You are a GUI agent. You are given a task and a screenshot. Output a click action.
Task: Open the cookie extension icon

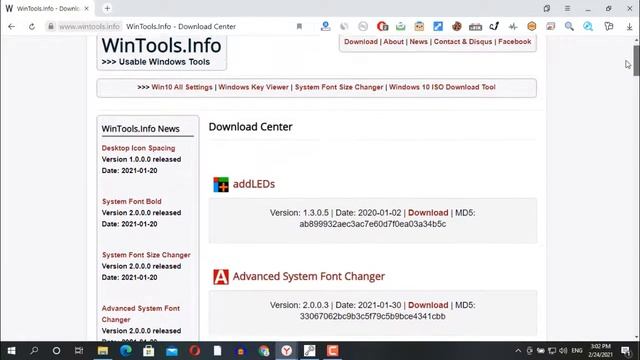click(x=456, y=27)
